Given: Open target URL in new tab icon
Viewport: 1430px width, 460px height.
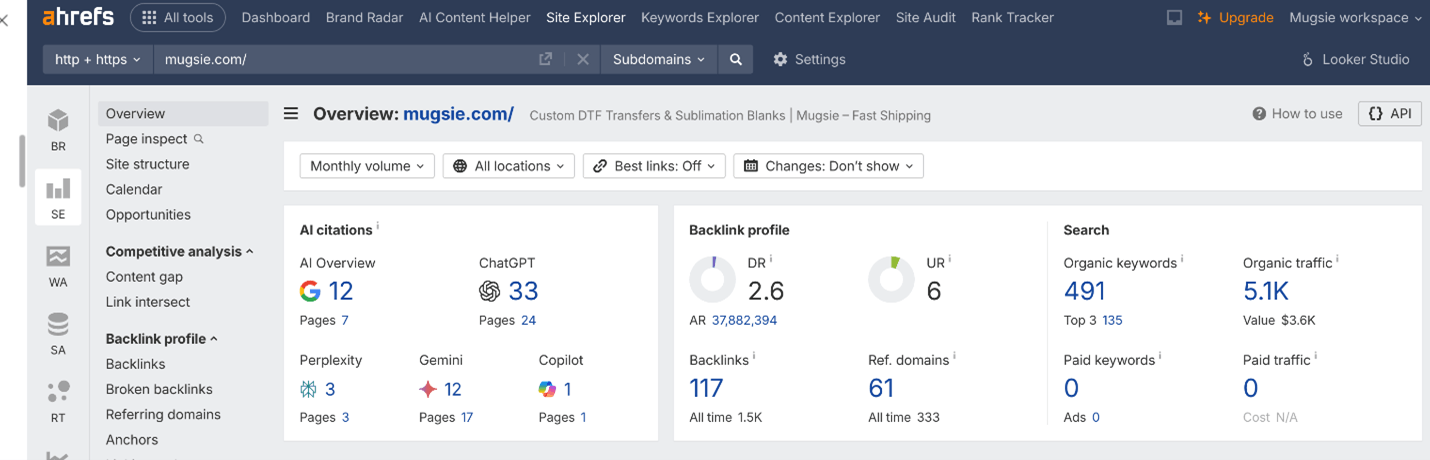Looking at the screenshot, I should pos(545,59).
